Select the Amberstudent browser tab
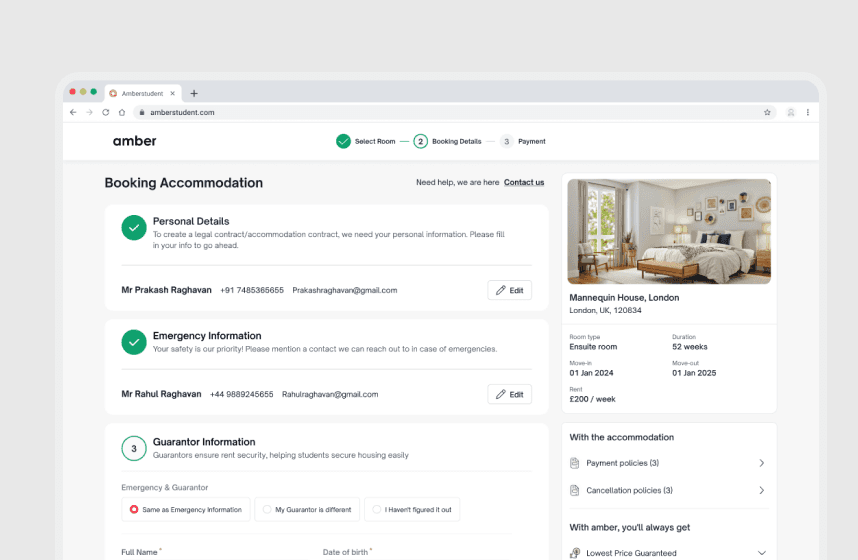Image resolution: width=858 pixels, height=560 pixels. (142, 94)
